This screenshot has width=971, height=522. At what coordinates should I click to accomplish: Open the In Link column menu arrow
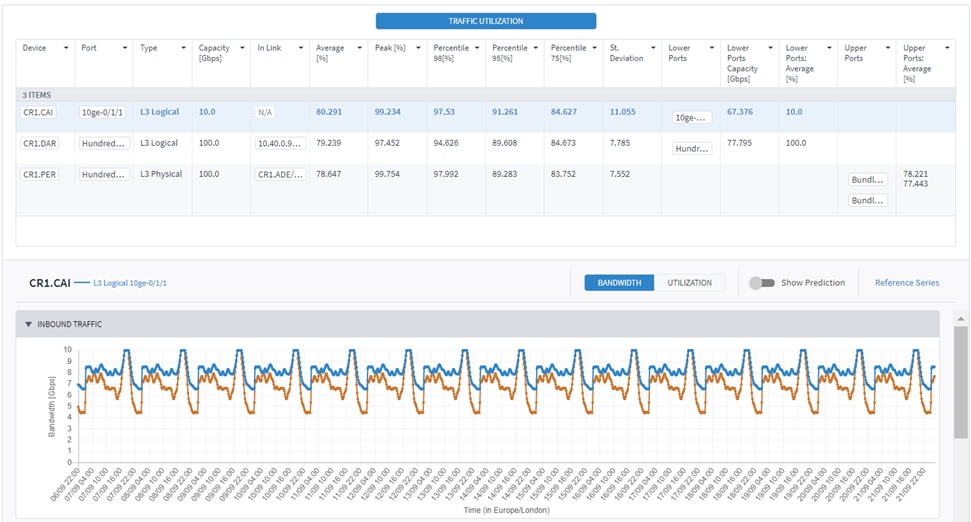click(301, 48)
